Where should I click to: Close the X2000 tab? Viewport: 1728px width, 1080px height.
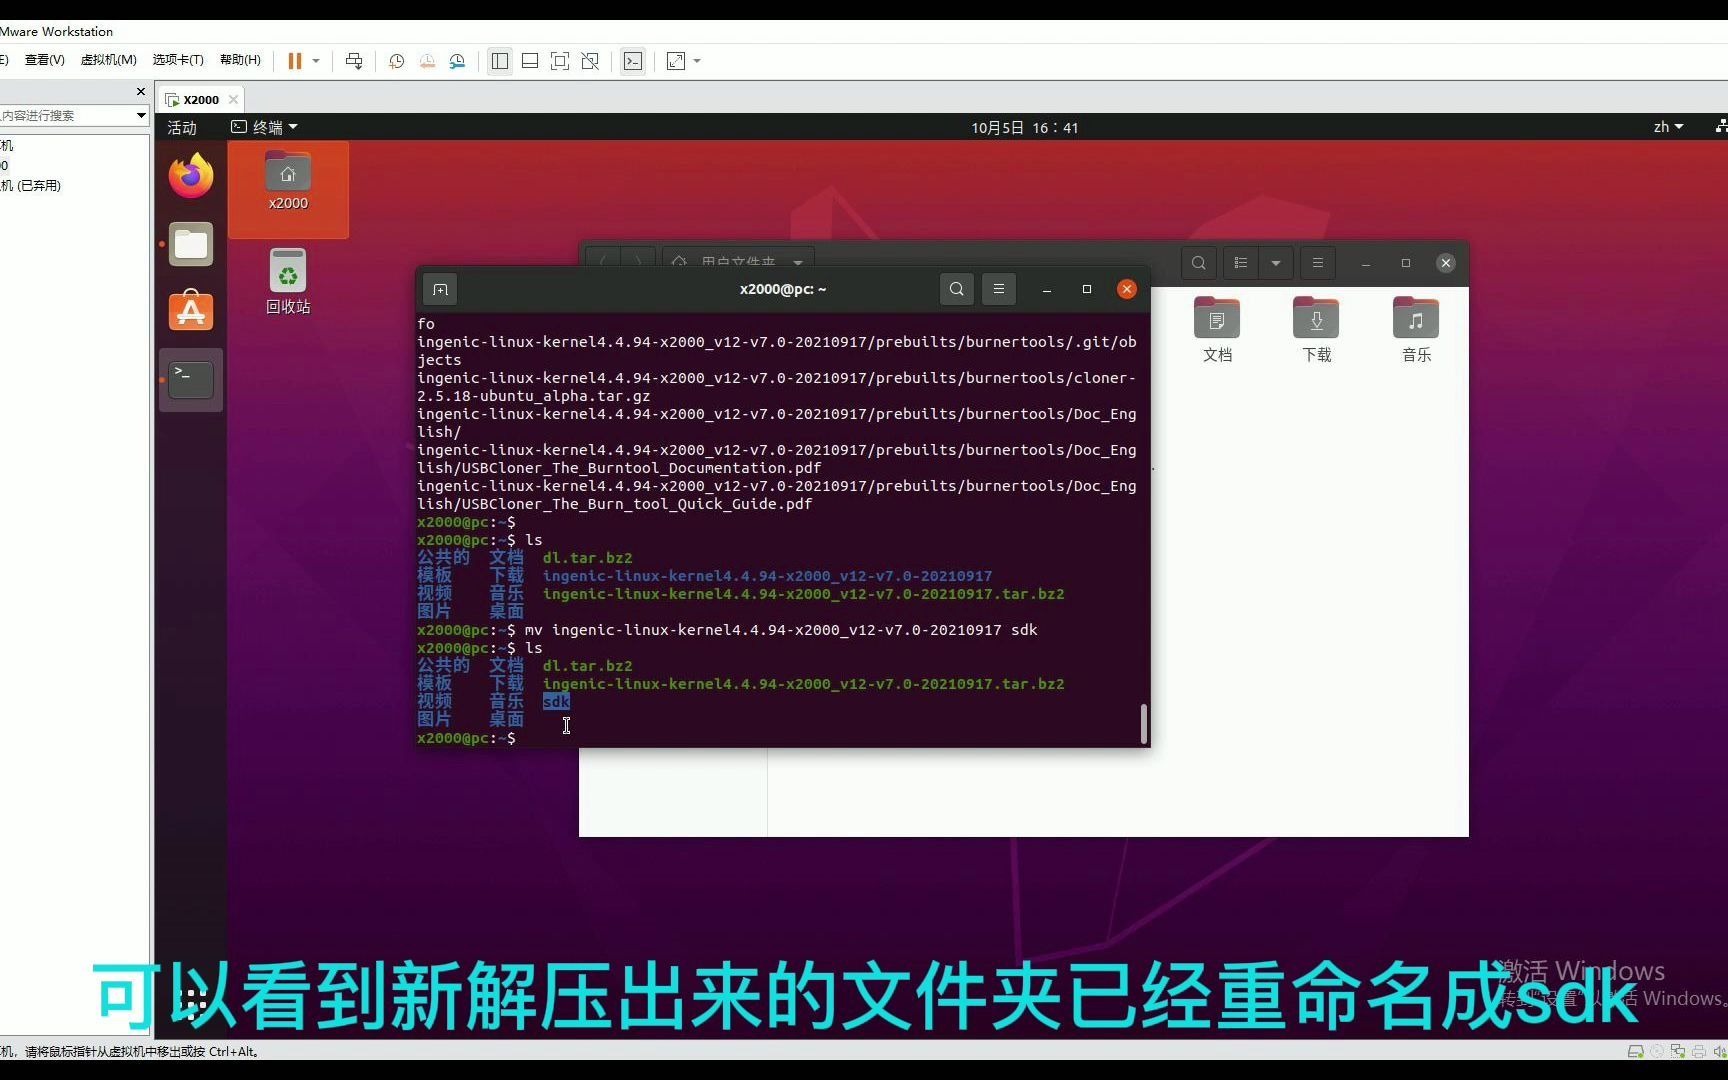[233, 99]
